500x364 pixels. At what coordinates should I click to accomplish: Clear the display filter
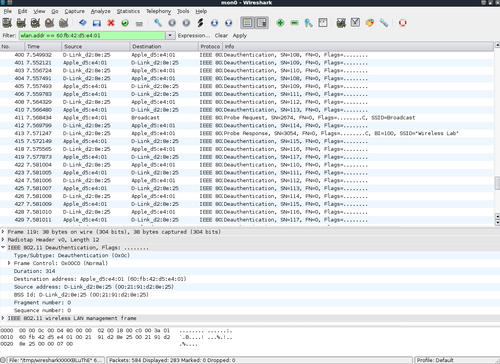221,35
